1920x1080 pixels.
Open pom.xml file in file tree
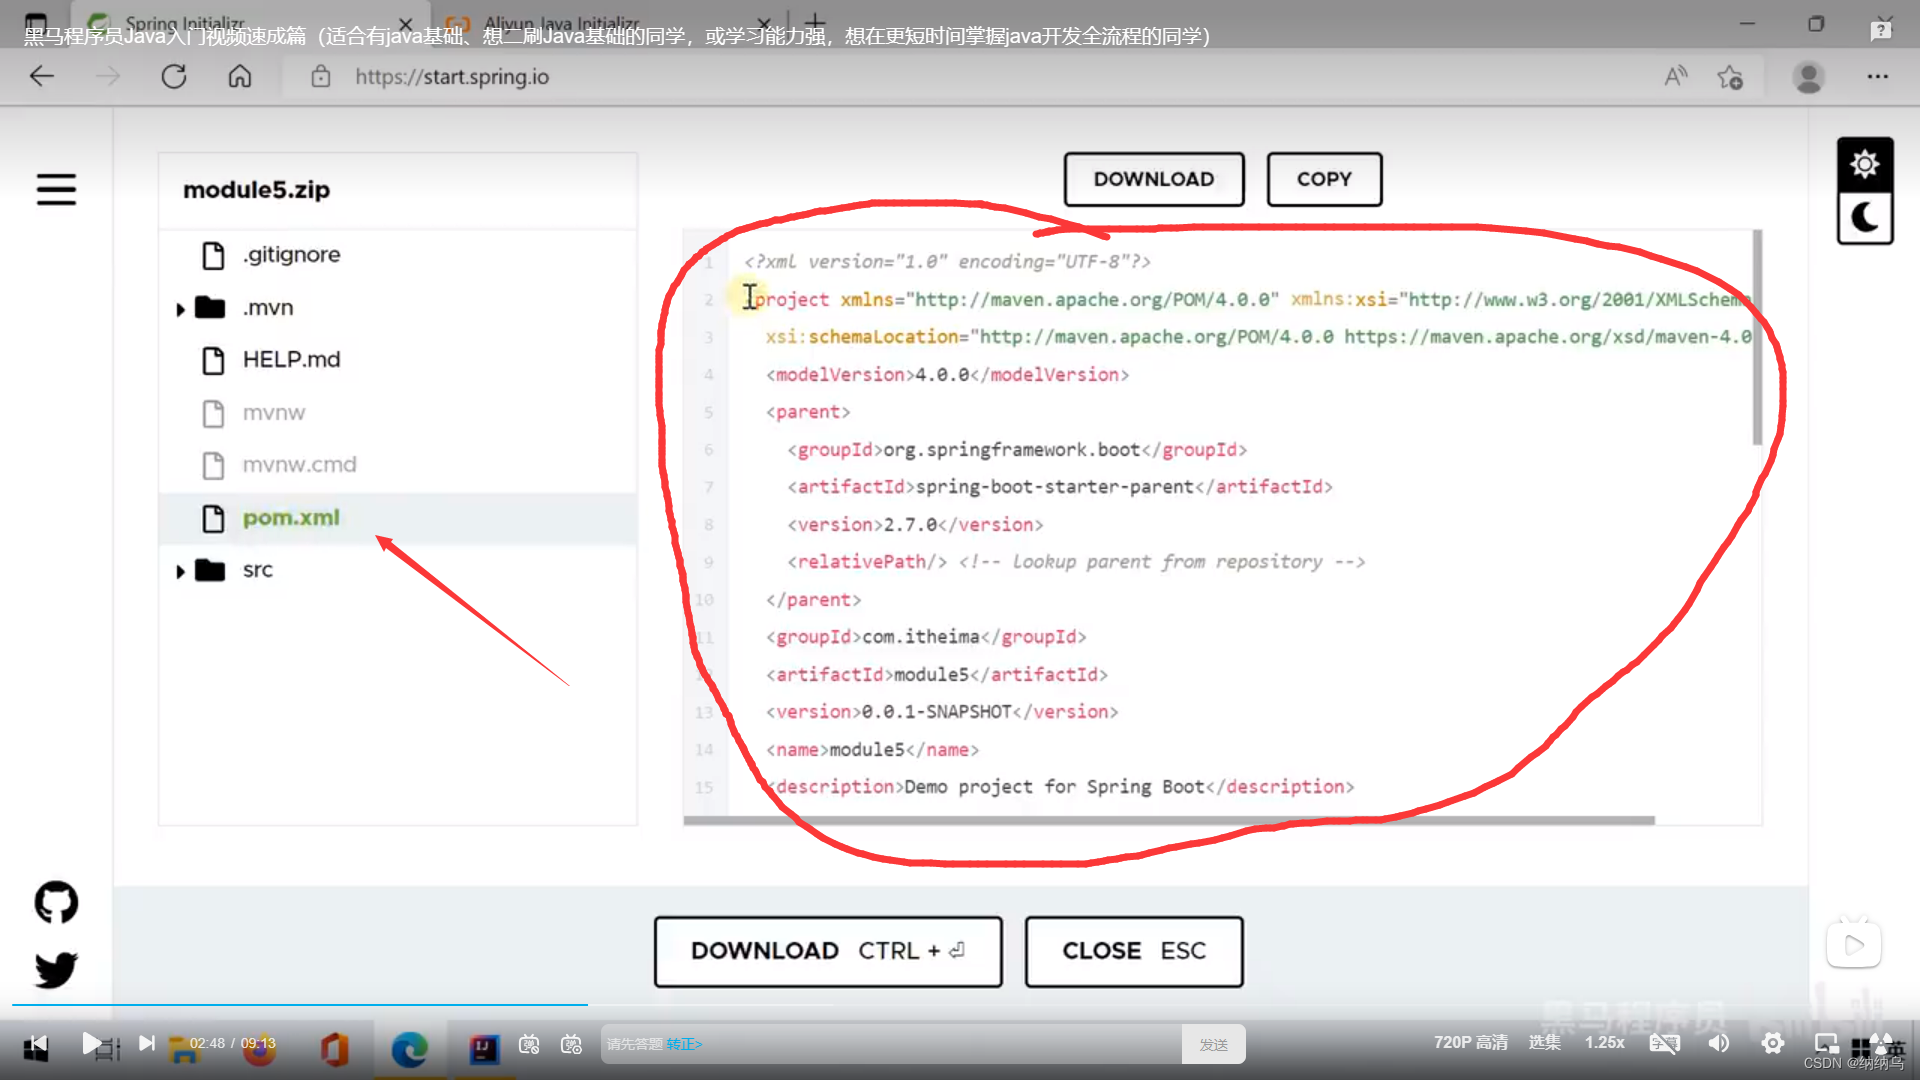[290, 516]
